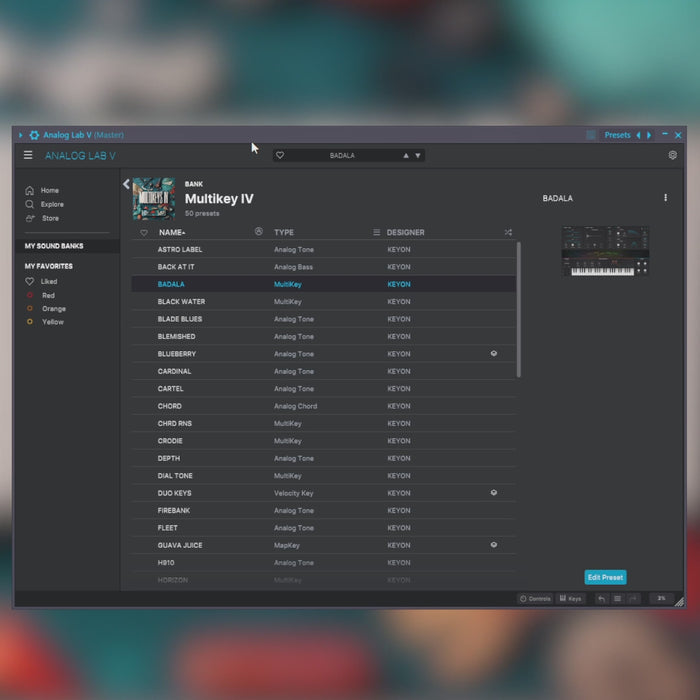Screen dimensions: 700x700
Task: Select the previous preset with up arrow
Action: pyautogui.click(x=405, y=156)
